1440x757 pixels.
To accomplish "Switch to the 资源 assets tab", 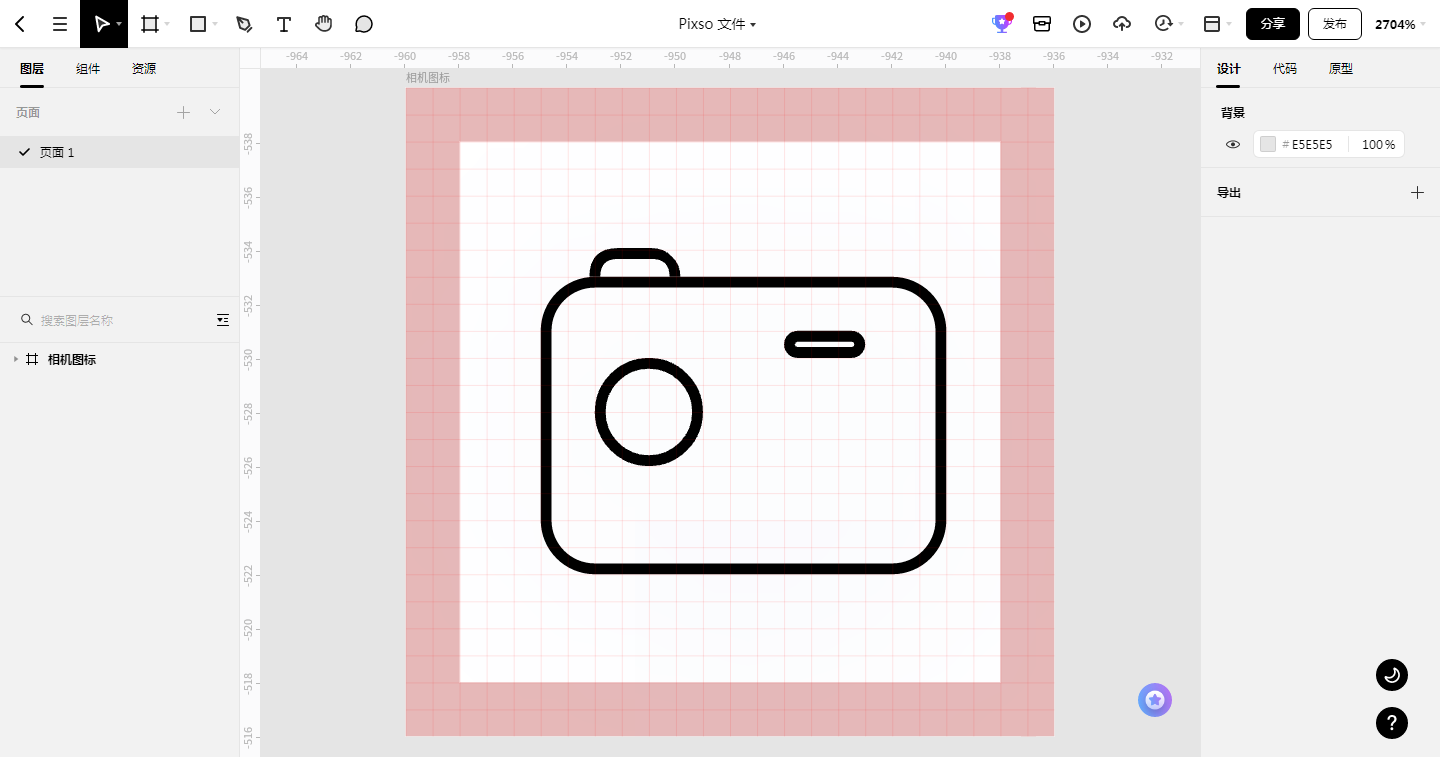I will pos(144,69).
